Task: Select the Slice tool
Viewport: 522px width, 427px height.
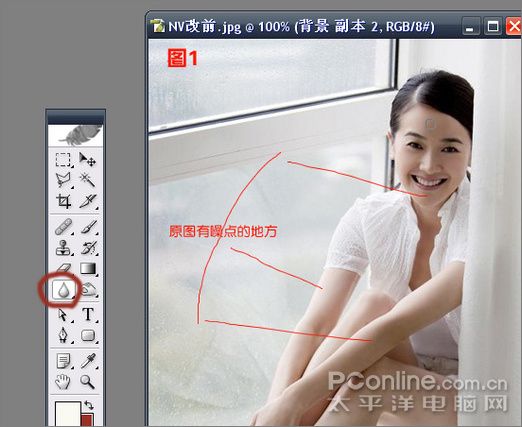Action: (88, 201)
